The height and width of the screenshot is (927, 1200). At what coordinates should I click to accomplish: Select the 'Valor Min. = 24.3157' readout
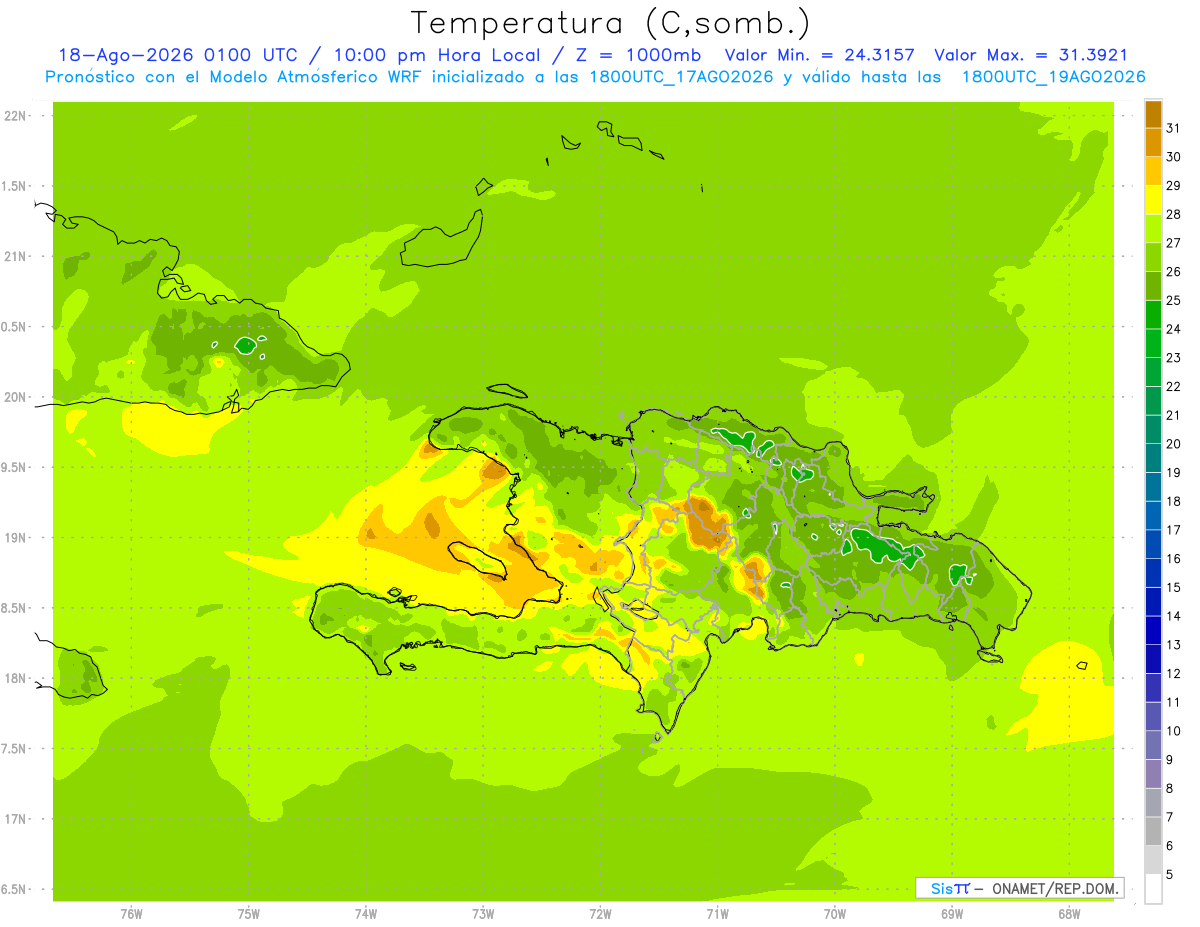(819, 55)
